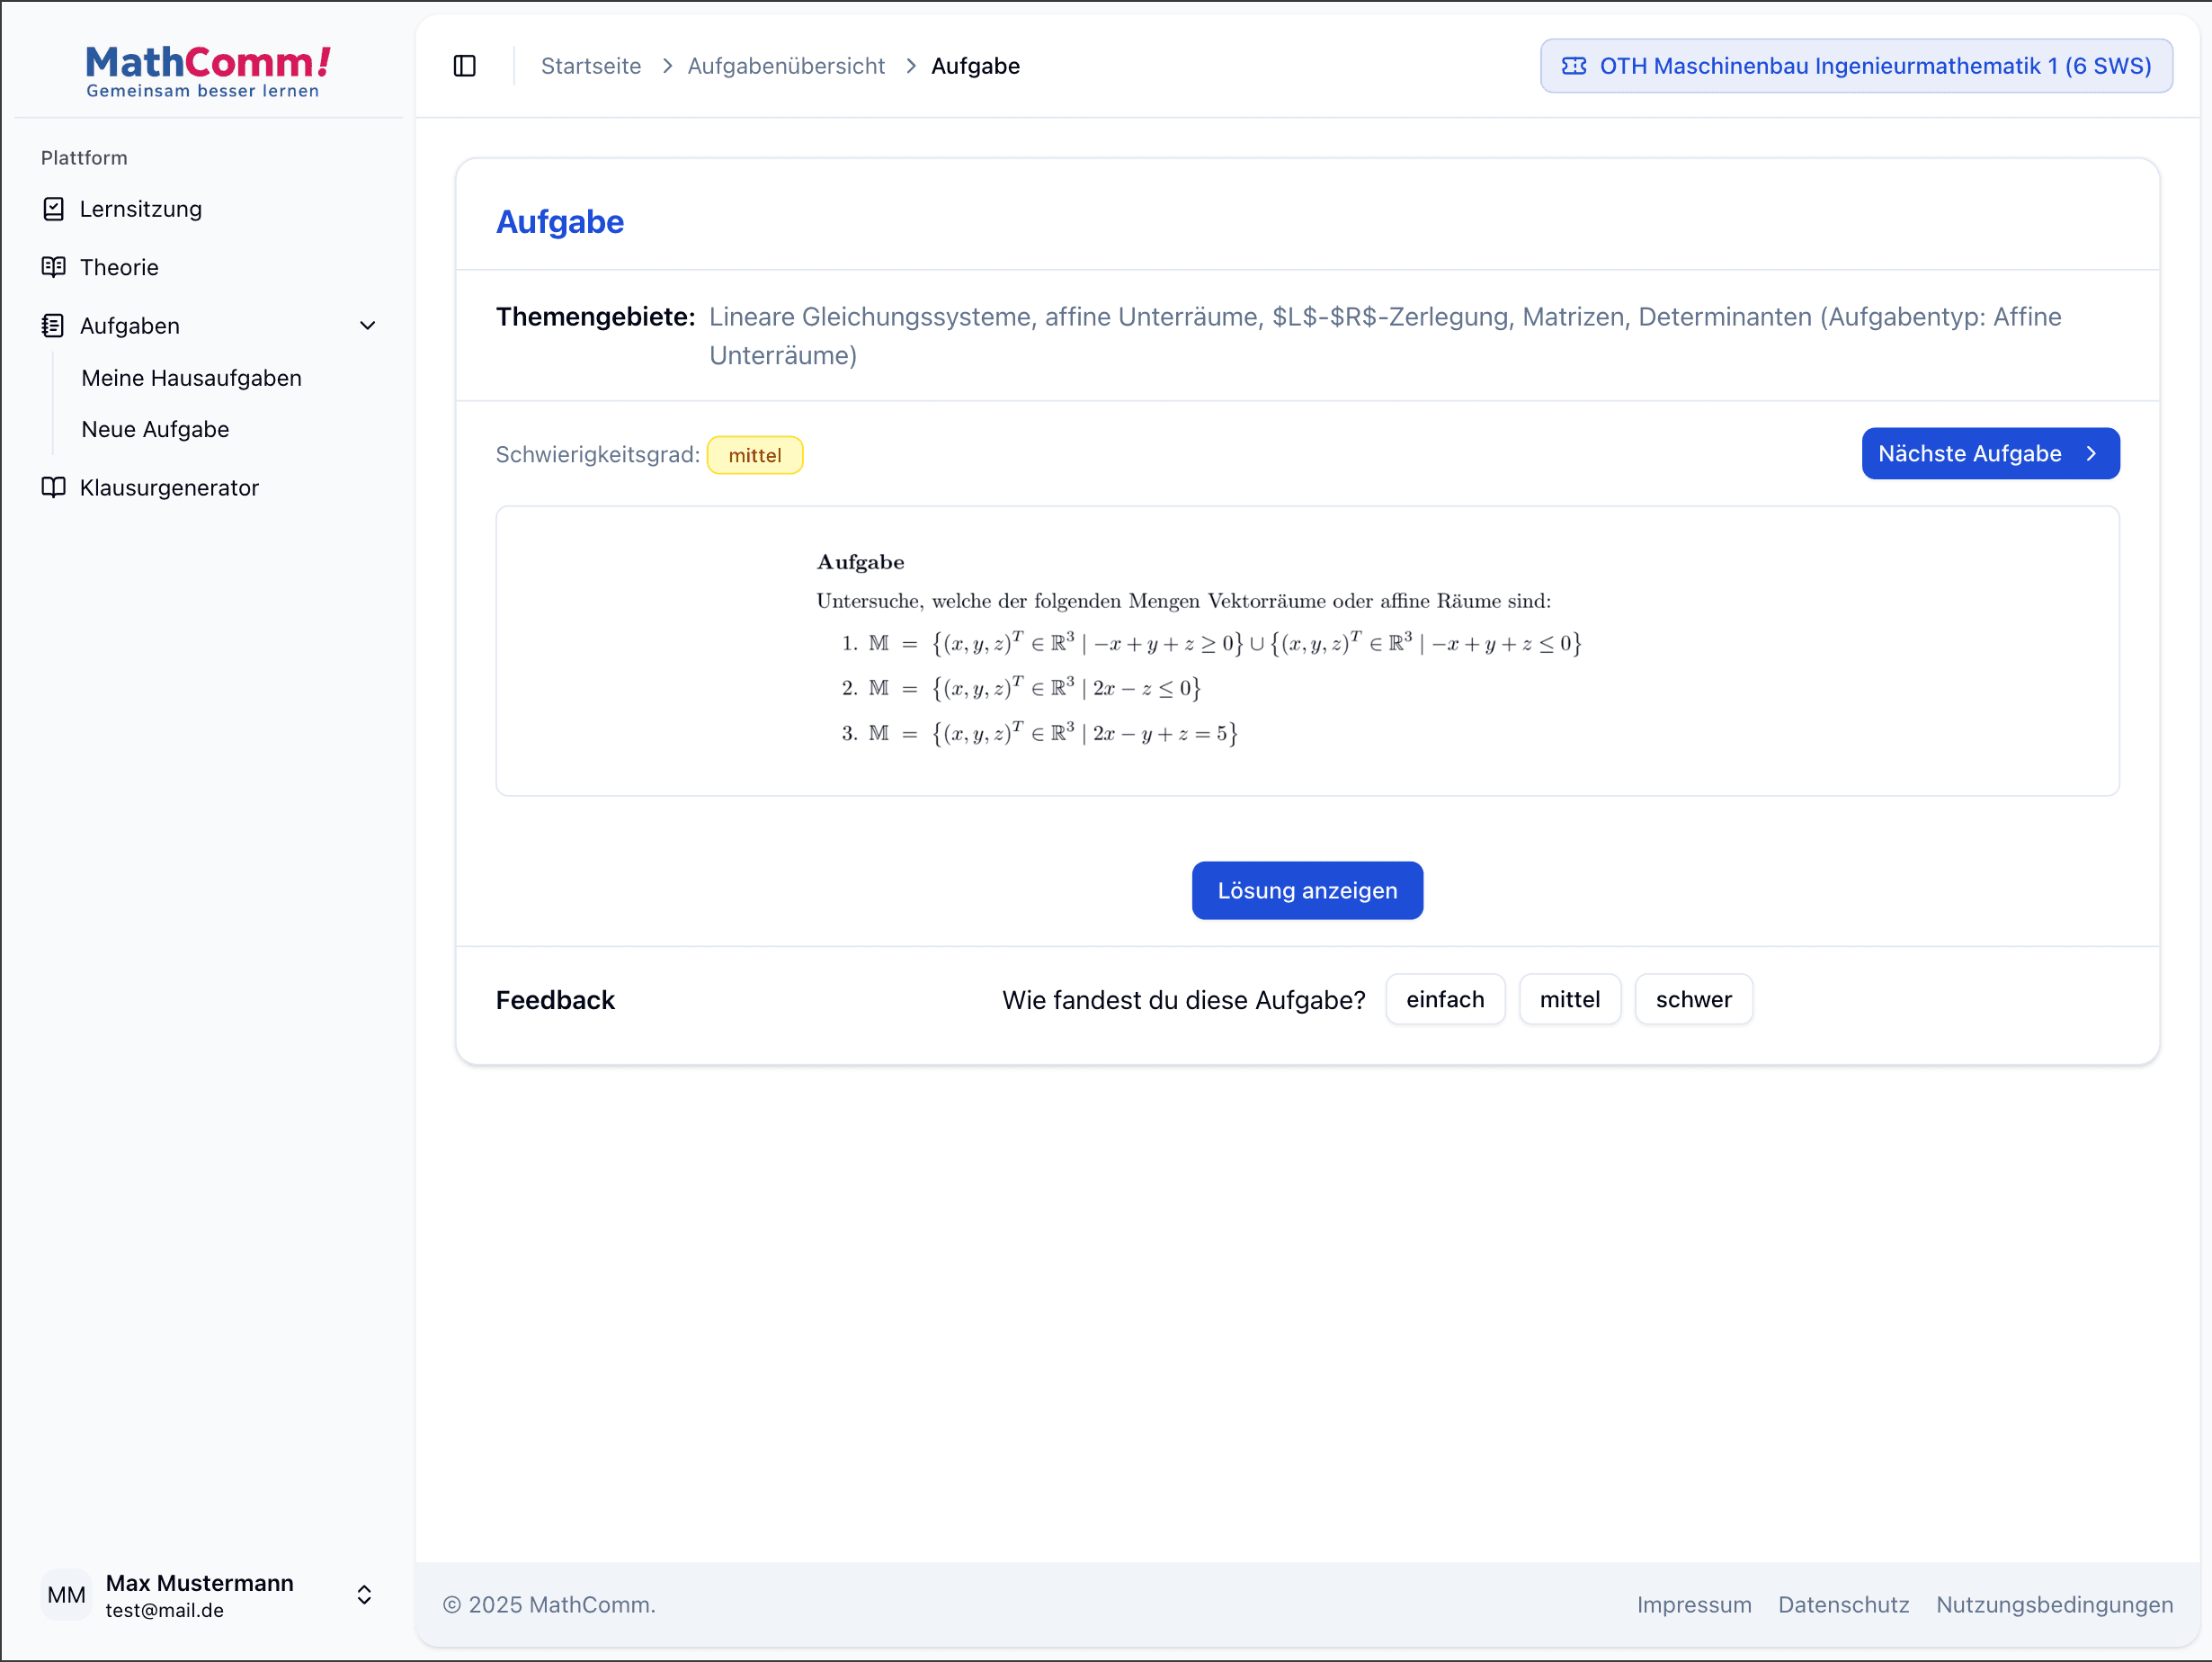Go to Nächste Aufgabe
The image size is (2212, 1662).
[x=1989, y=454]
